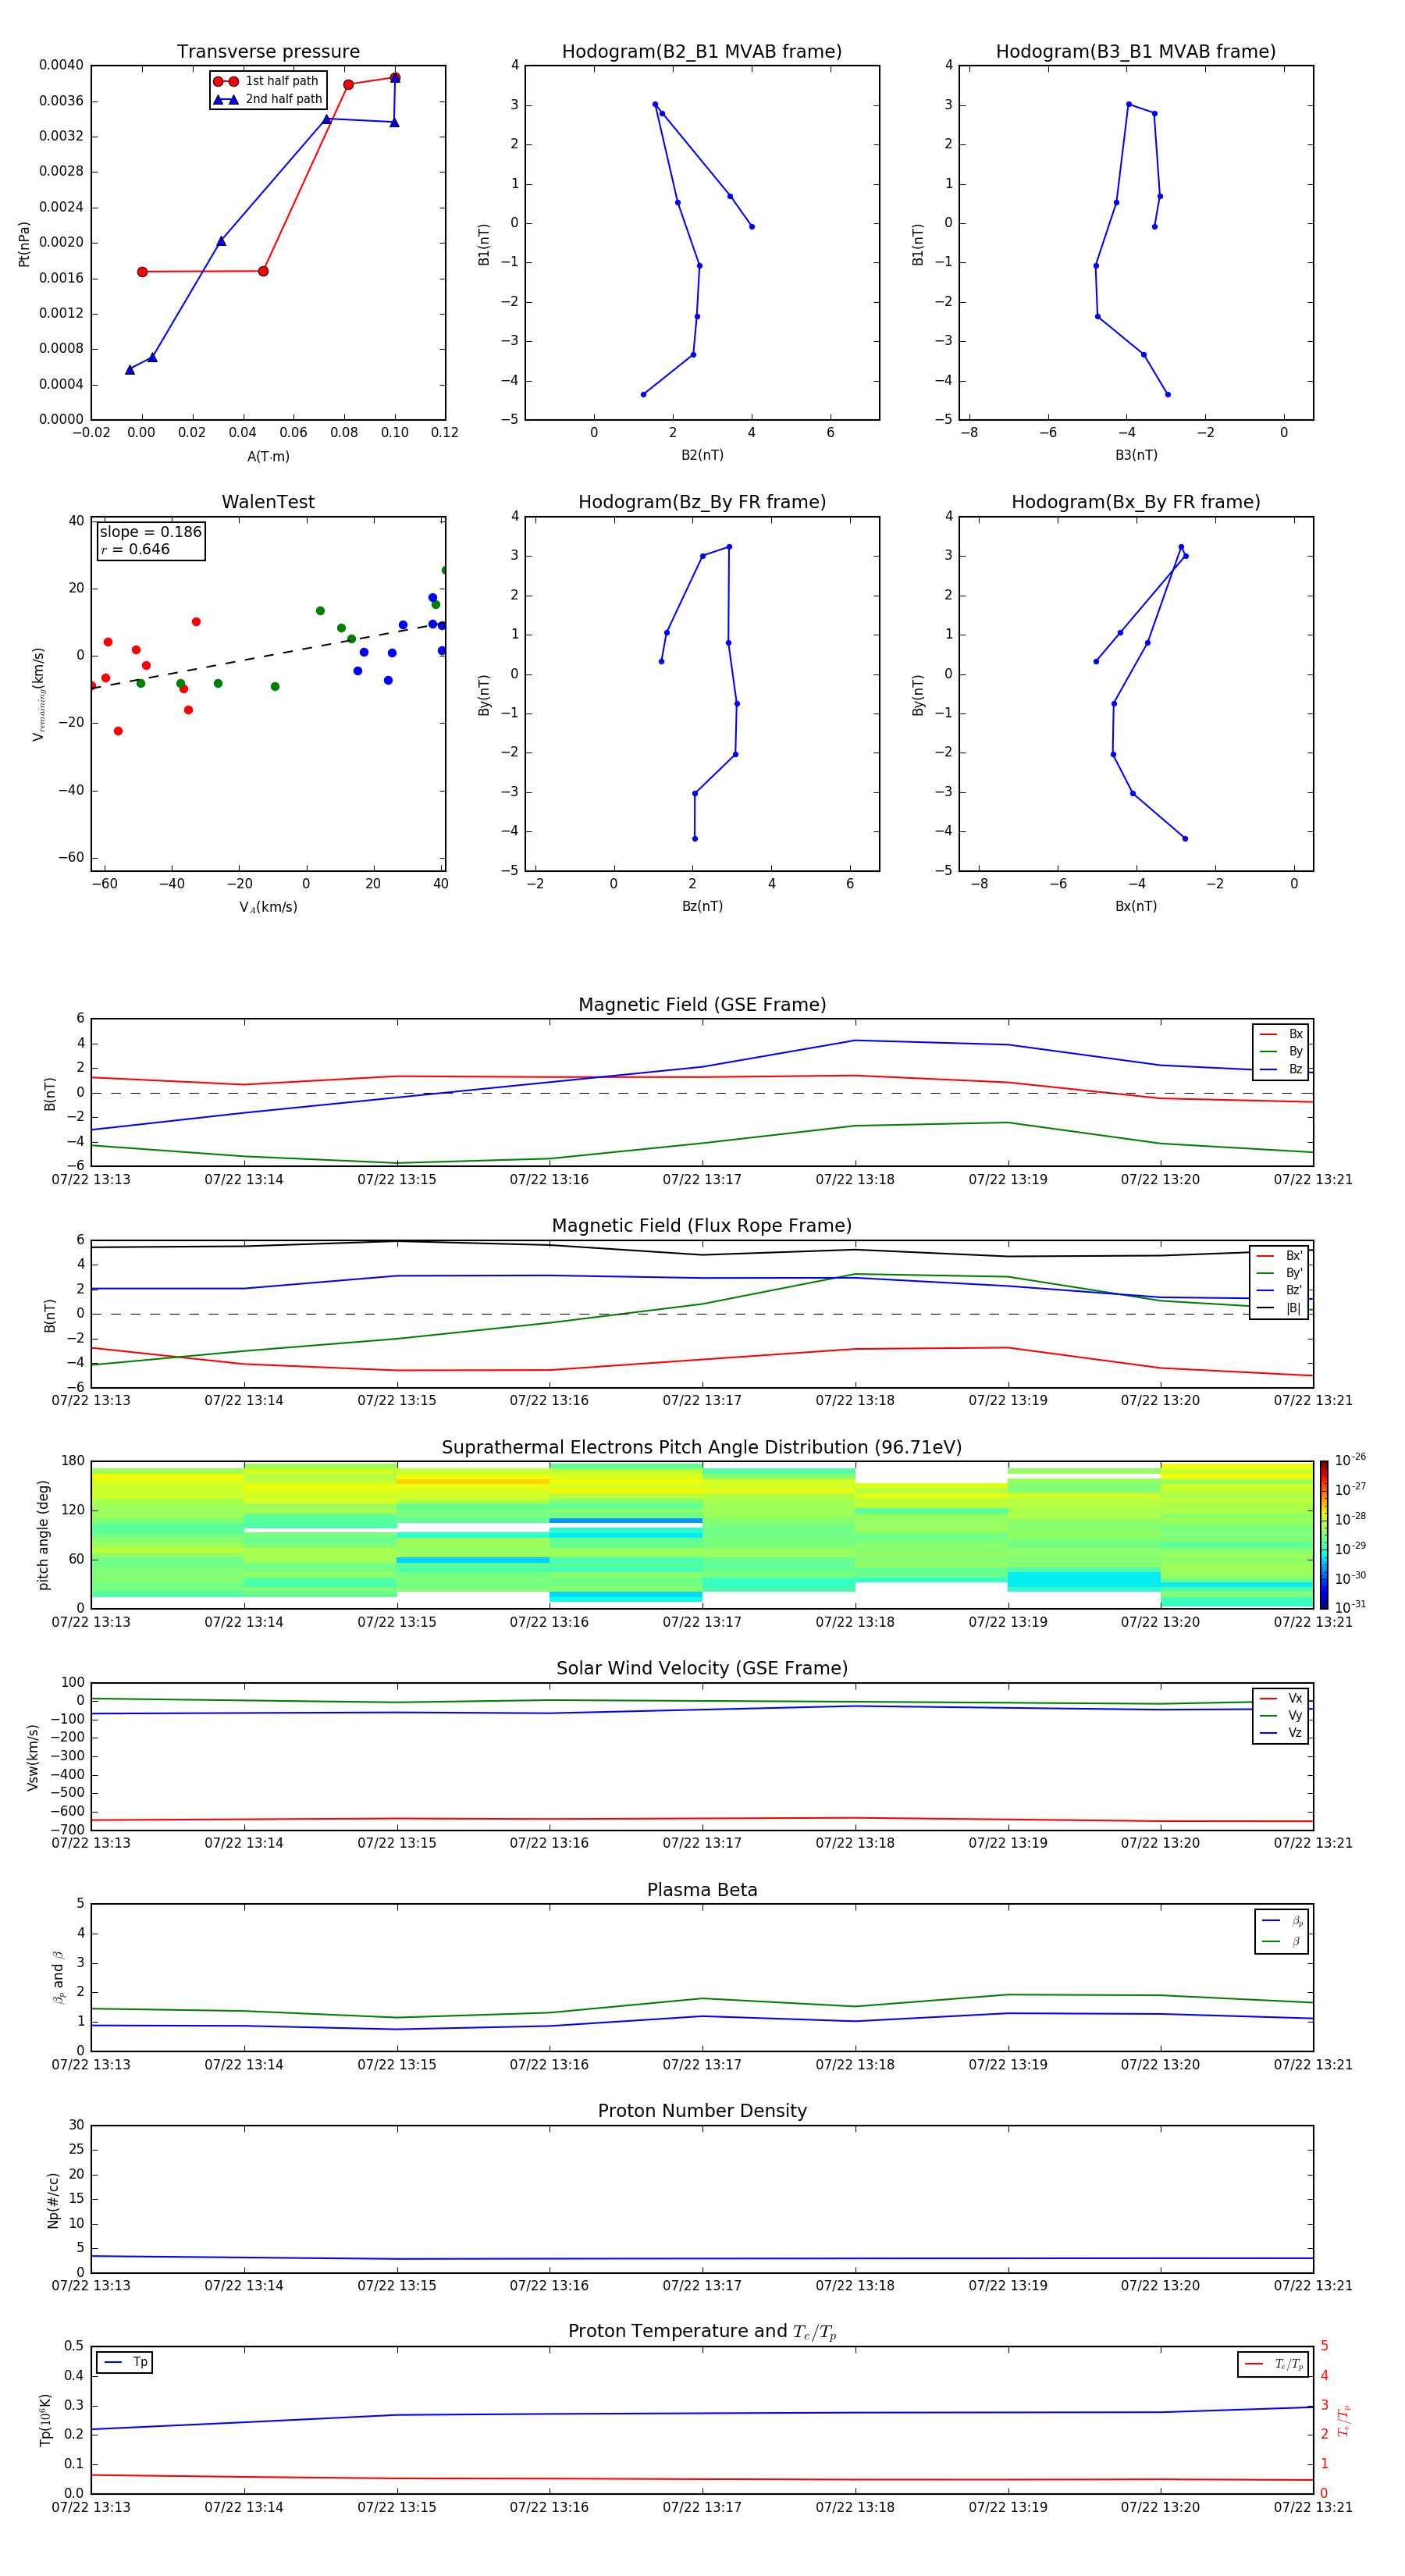
Task: Click the "Hodogram(B3_B1 MVAB frame)" title
Action: coord(1136,52)
